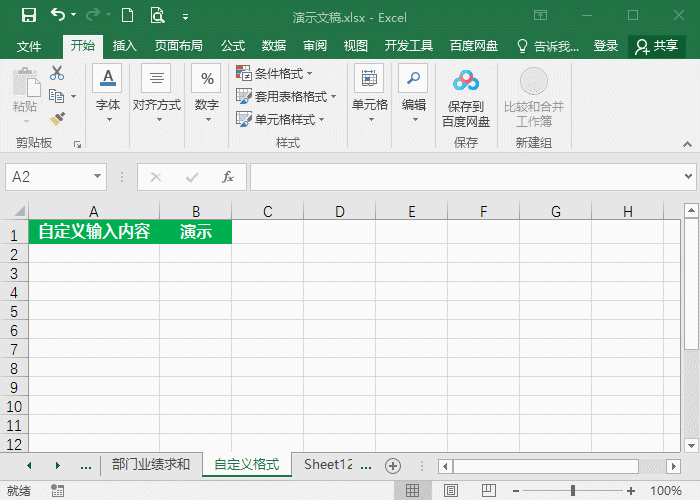The height and width of the screenshot is (500, 700).
Task: Open the Copy options dropdown arrow
Action: 74,96
